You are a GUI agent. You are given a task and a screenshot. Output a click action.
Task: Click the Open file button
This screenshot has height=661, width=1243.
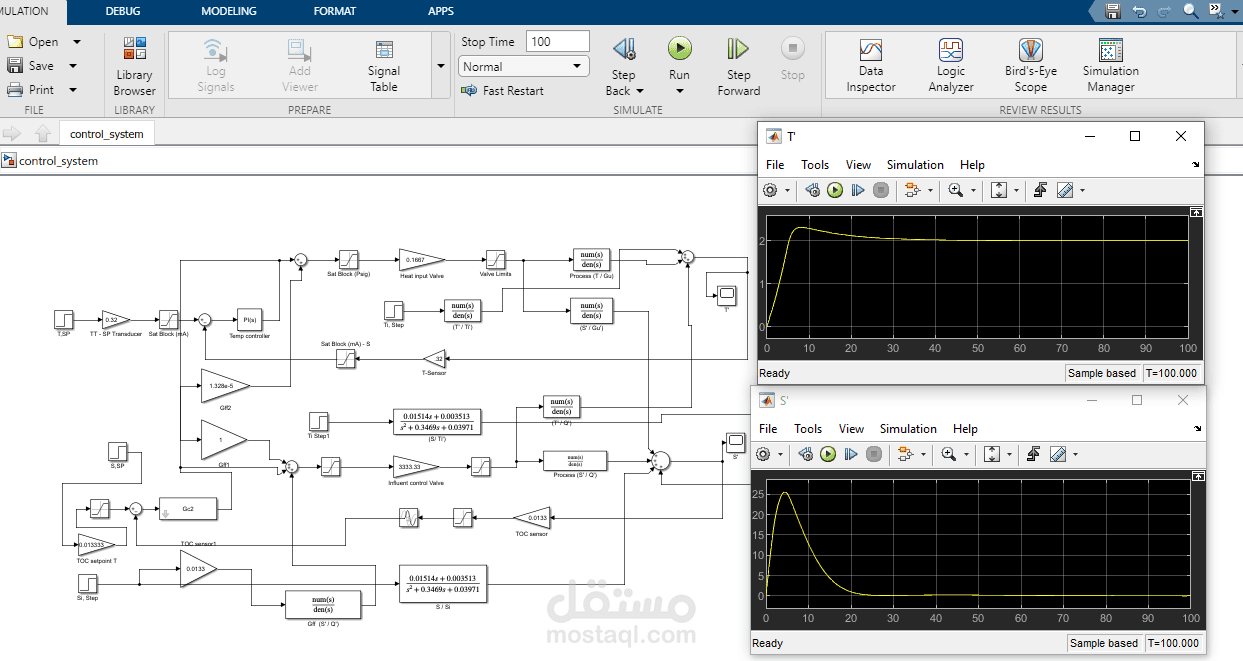[x=33, y=42]
